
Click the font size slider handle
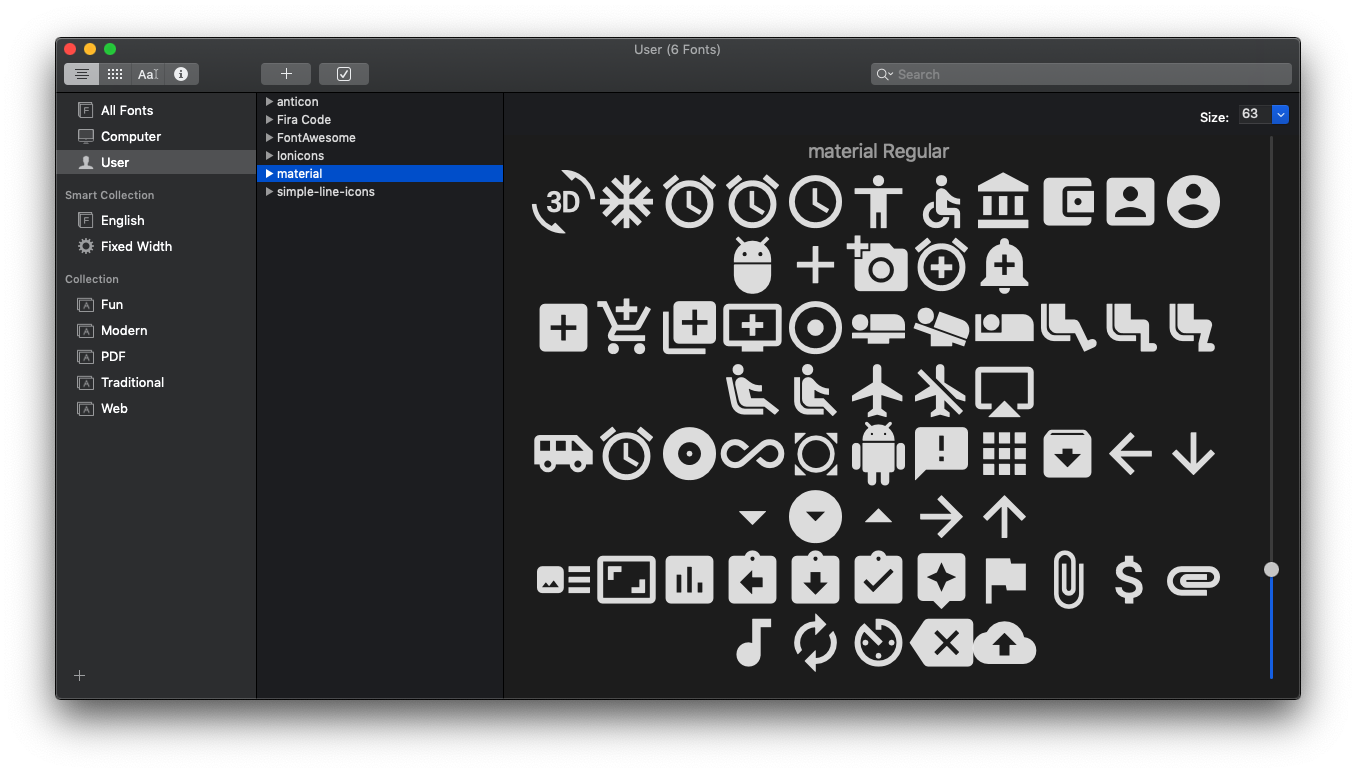(1271, 569)
